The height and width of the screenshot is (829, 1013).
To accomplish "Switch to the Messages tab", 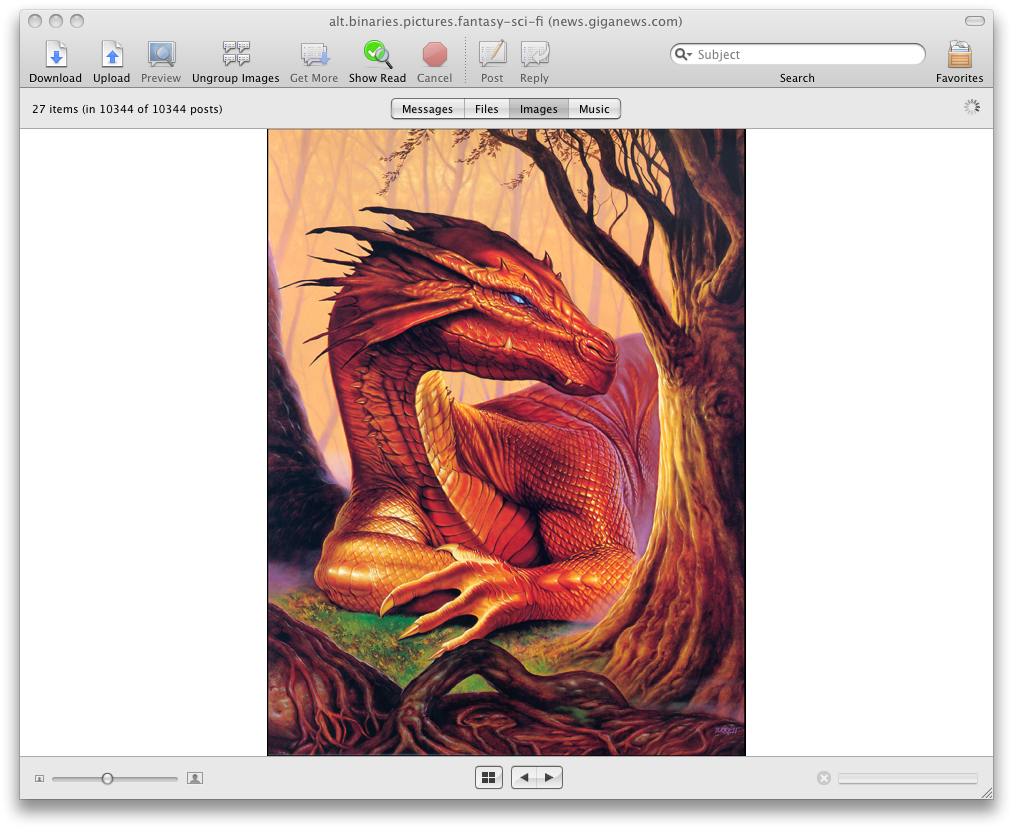I will pyautogui.click(x=428, y=109).
